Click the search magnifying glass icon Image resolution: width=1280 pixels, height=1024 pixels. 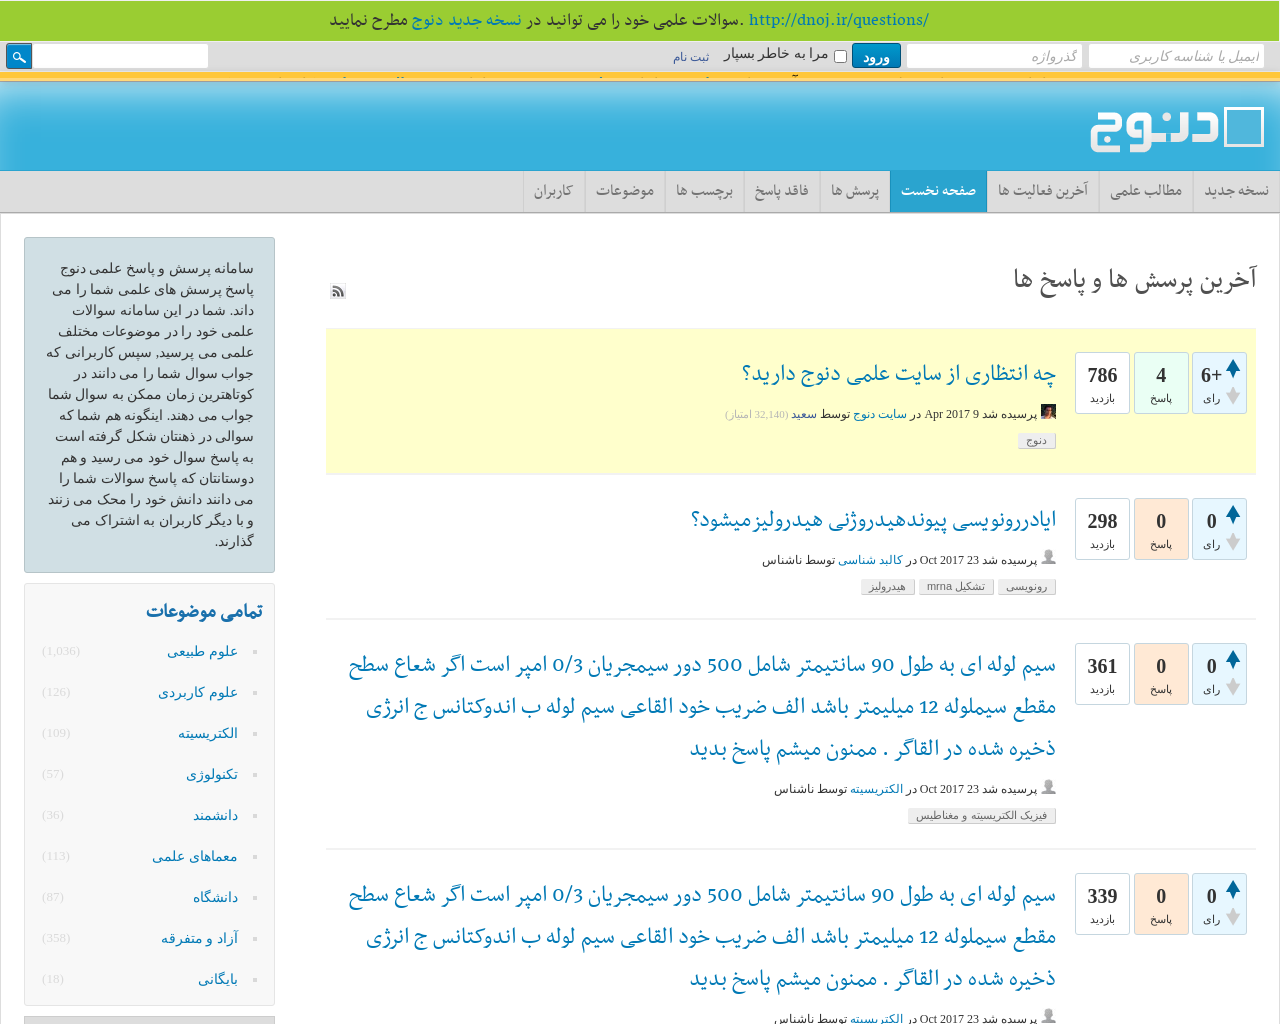coord(18,55)
